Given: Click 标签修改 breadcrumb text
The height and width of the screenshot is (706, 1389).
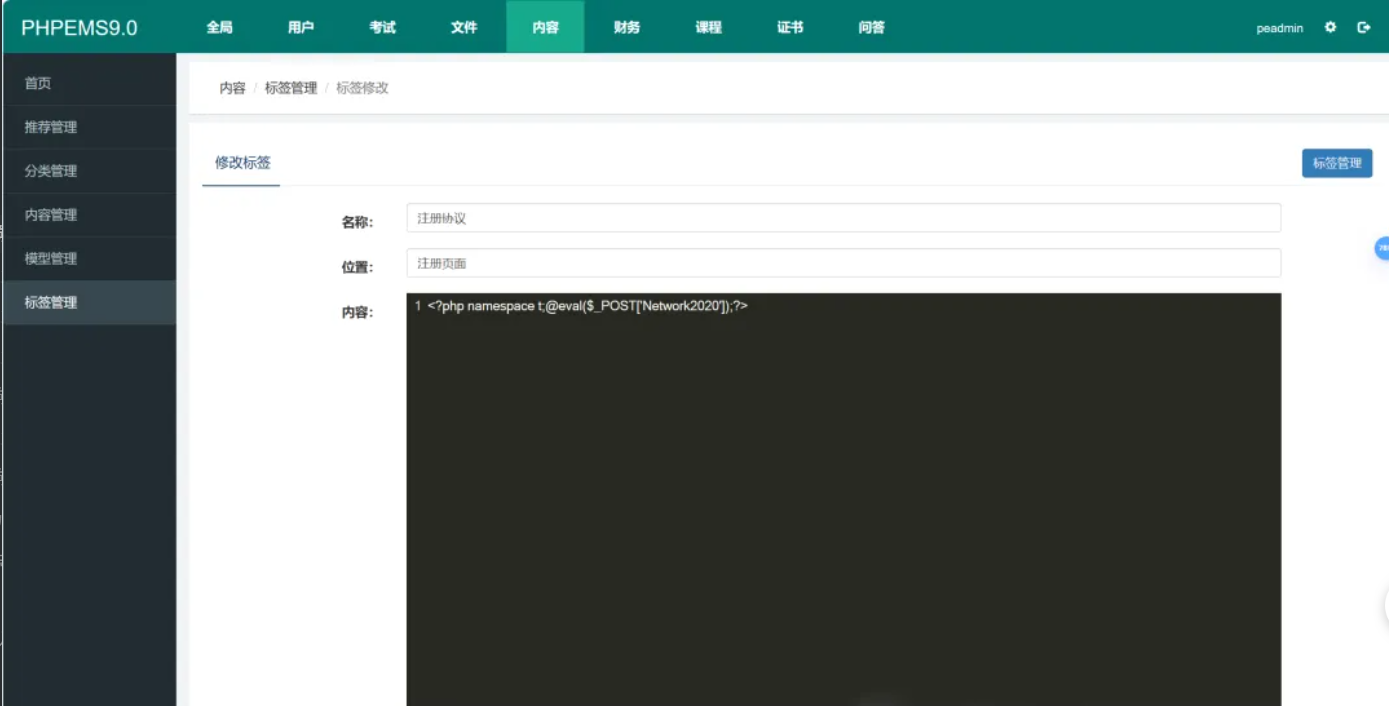Looking at the screenshot, I should click(362, 88).
